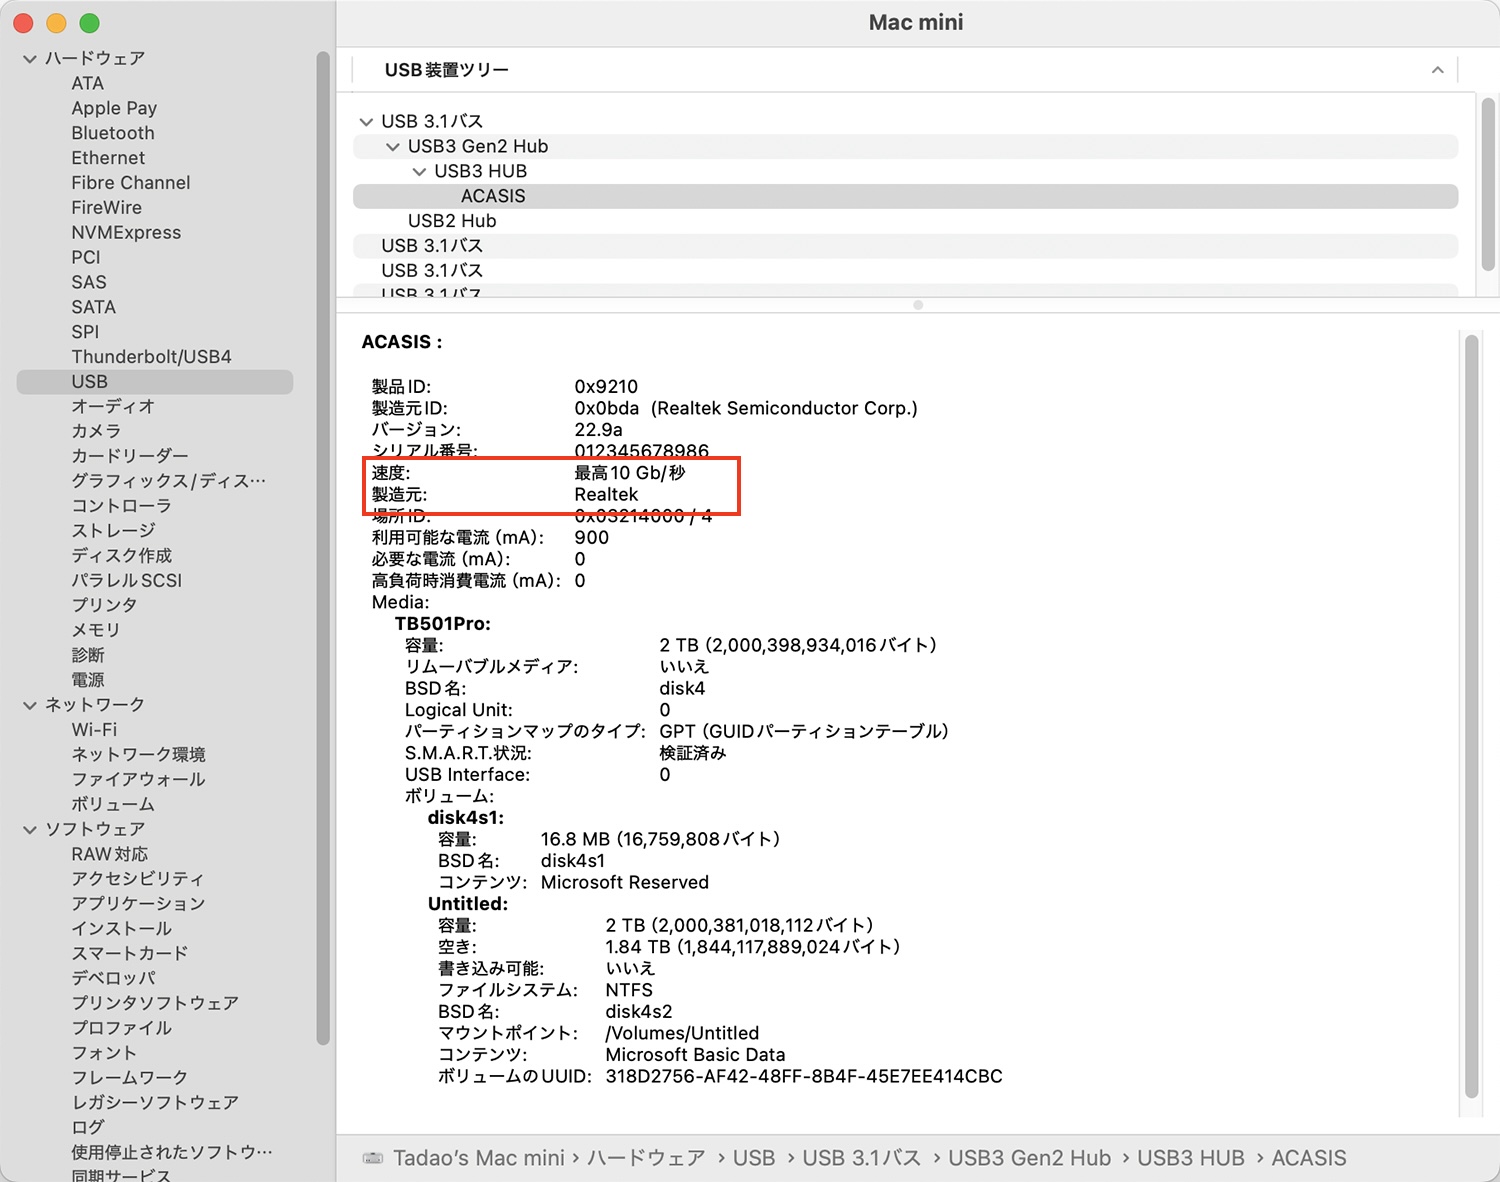The height and width of the screenshot is (1182, 1500).
Task: Select NVMExpress in the sidebar
Action: pyautogui.click(x=126, y=233)
